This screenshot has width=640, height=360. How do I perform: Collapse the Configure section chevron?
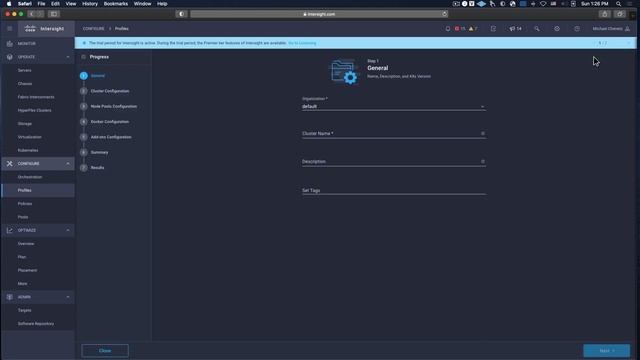click(68, 163)
